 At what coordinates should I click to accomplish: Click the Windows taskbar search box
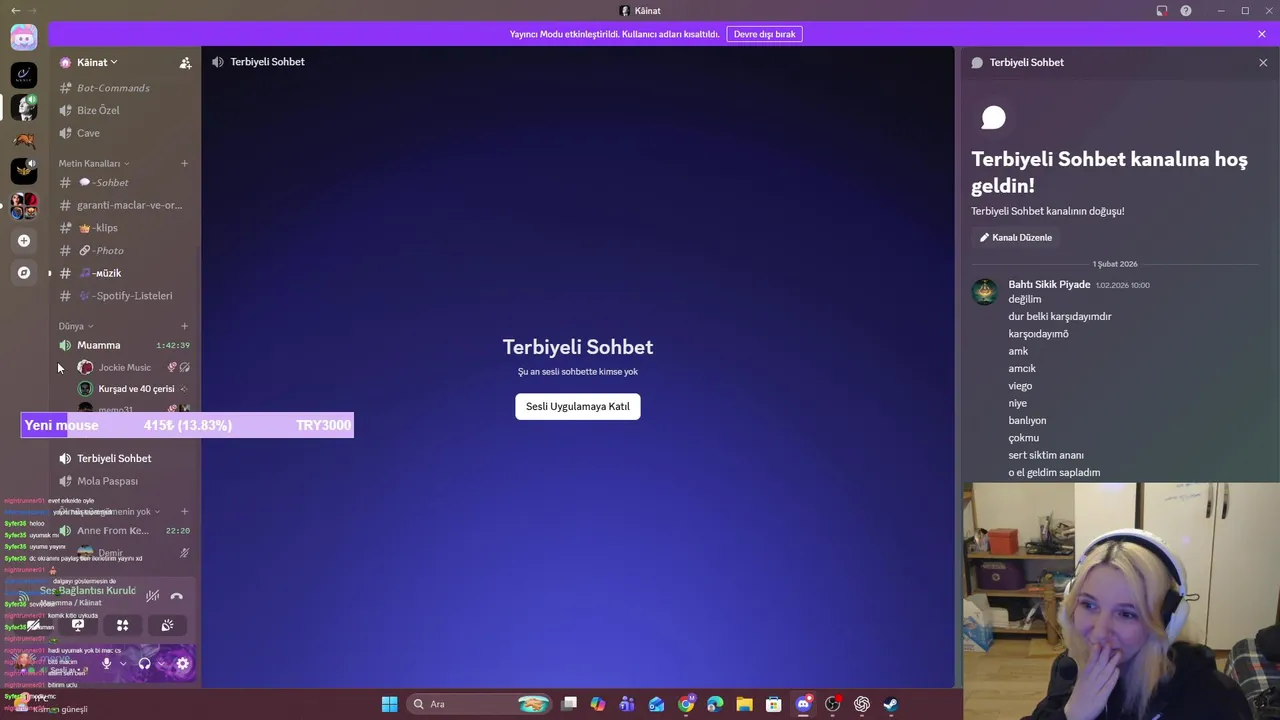(x=480, y=704)
